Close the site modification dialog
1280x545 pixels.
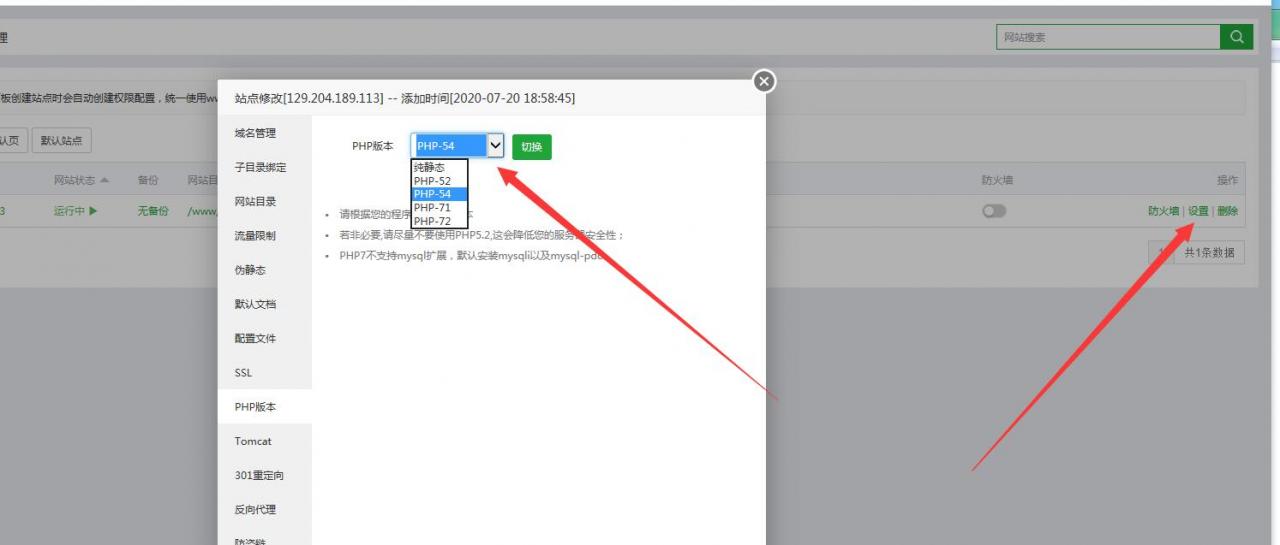[x=764, y=82]
